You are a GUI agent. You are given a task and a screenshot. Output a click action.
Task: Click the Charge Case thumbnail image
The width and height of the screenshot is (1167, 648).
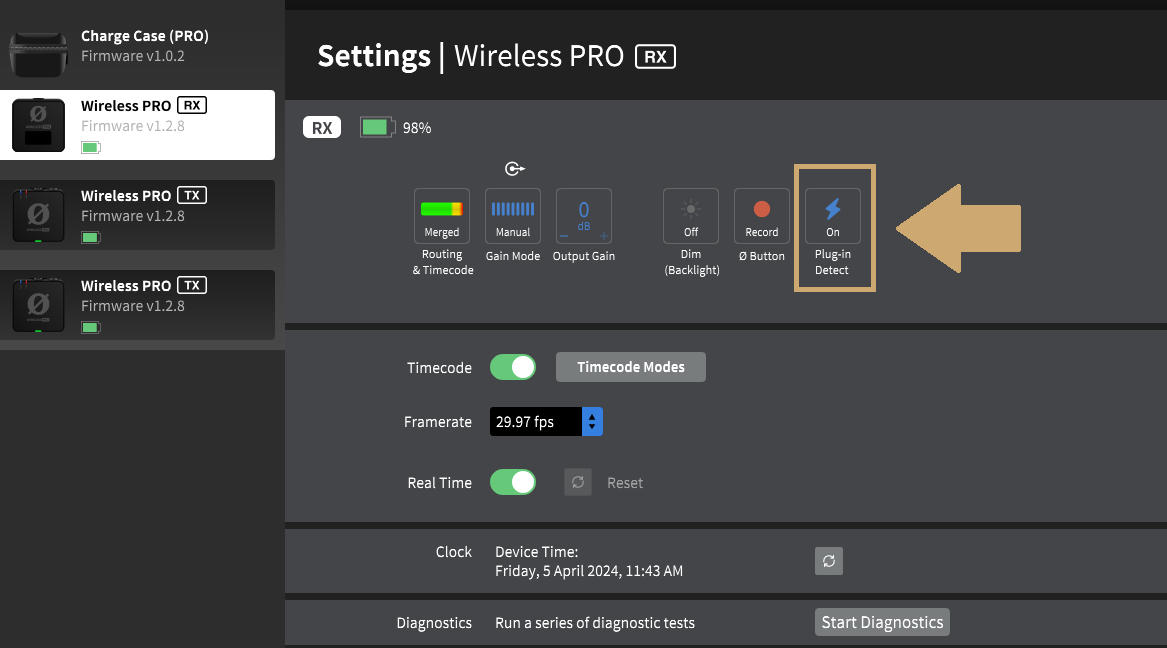39,54
